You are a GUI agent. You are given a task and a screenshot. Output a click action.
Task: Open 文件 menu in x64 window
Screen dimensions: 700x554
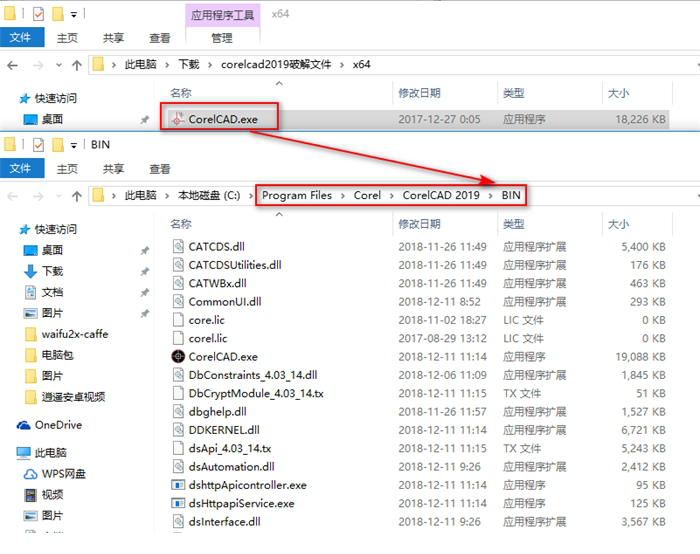[21, 37]
